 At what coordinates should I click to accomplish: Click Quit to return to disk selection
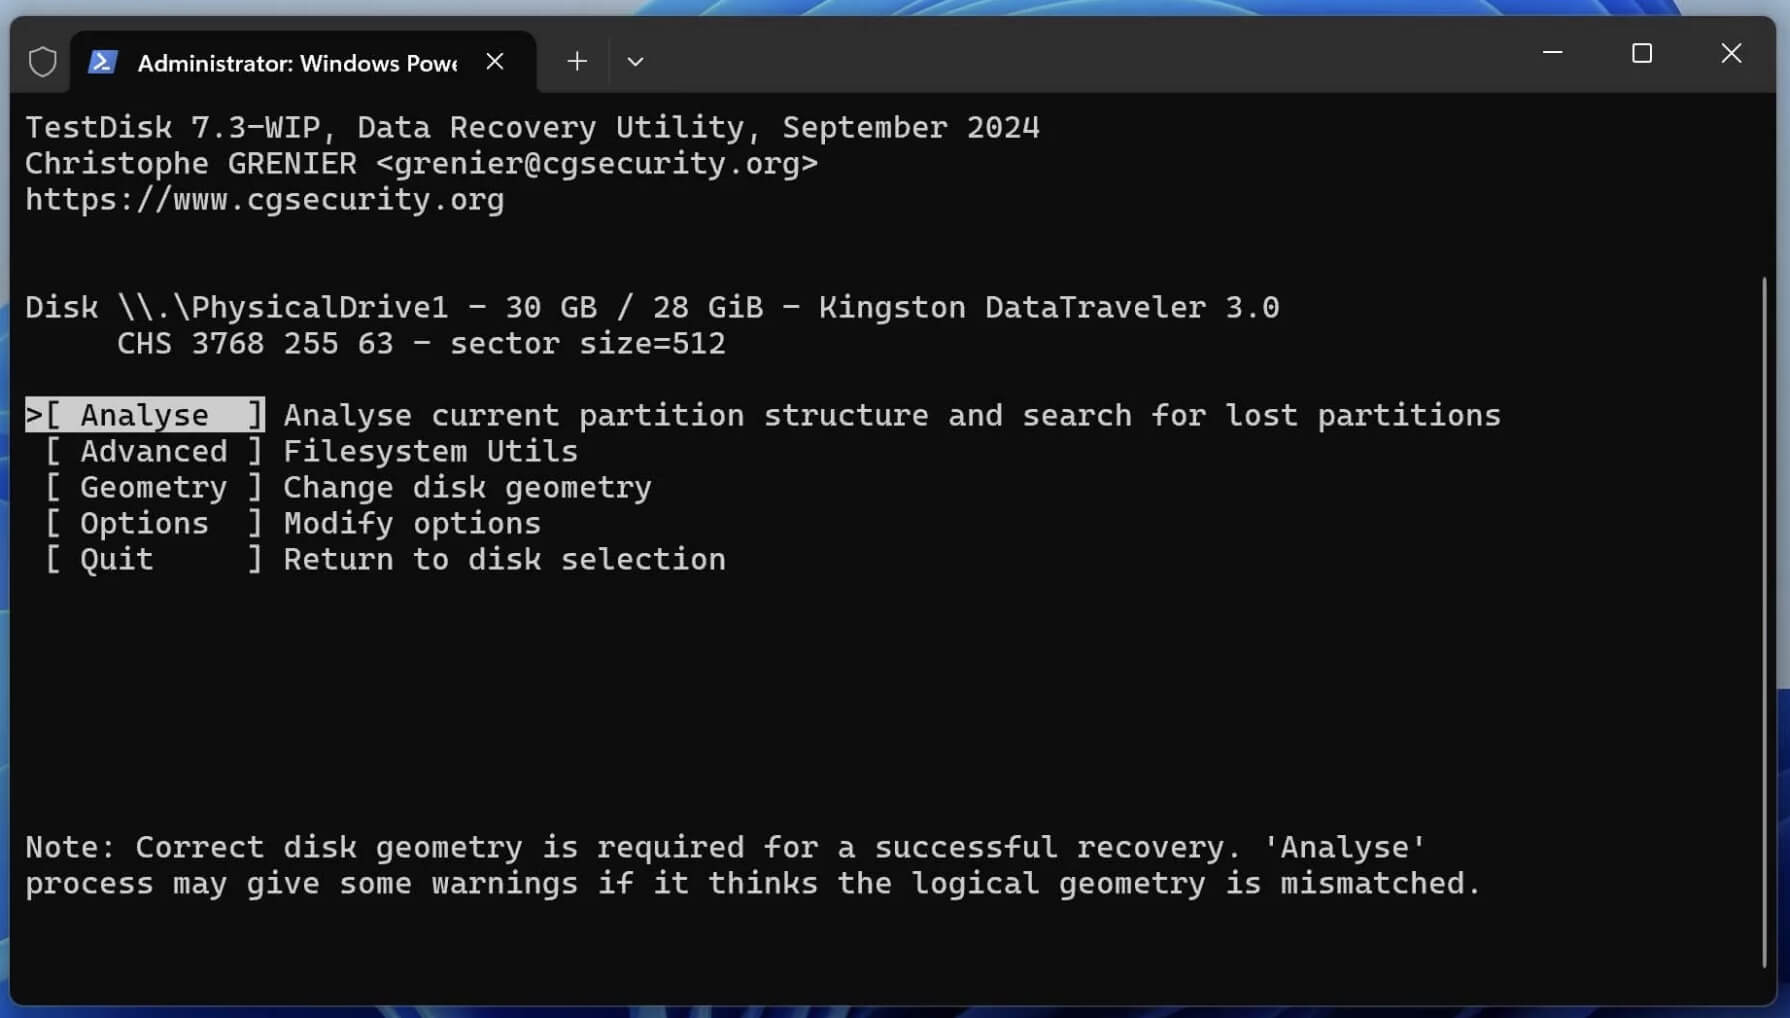pyautogui.click(x=117, y=559)
